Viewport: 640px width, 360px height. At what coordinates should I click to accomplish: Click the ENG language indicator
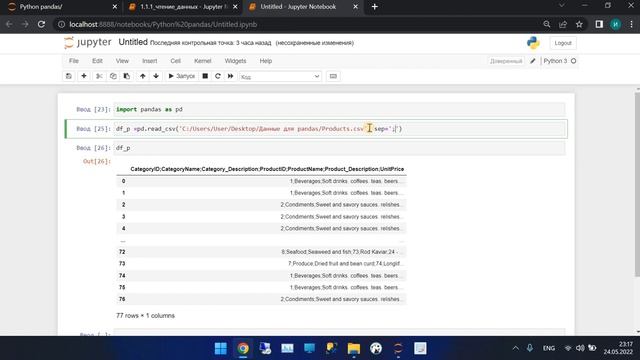point(549,348)
